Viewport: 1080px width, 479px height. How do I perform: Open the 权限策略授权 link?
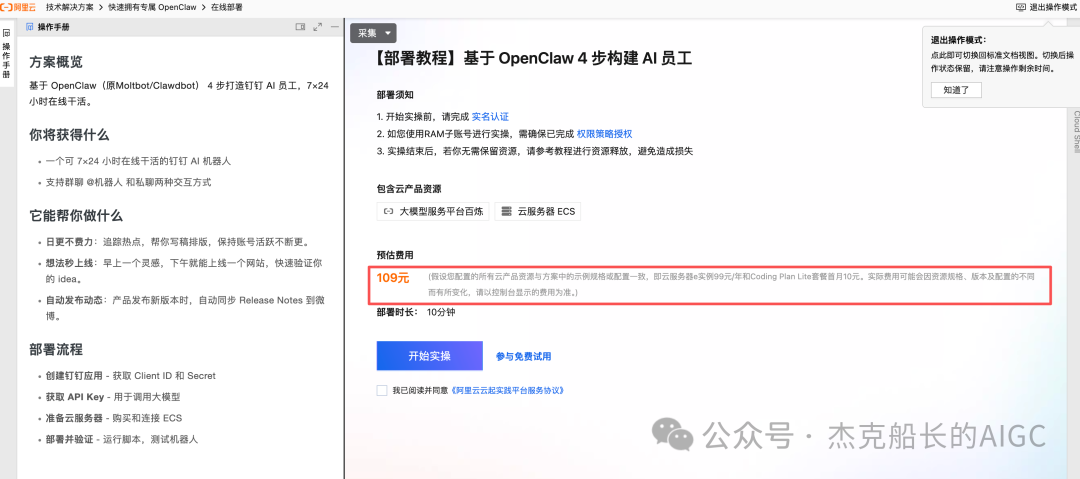pos(604,134)
